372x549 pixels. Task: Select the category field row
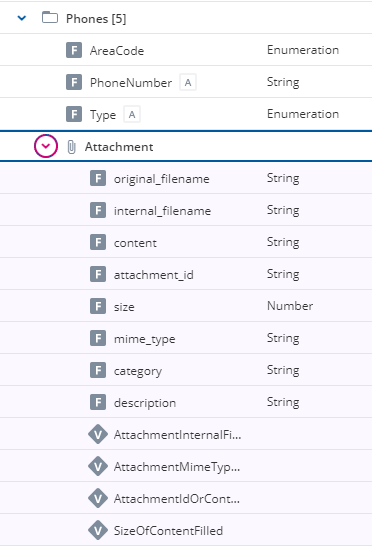[x=186, y=370]
